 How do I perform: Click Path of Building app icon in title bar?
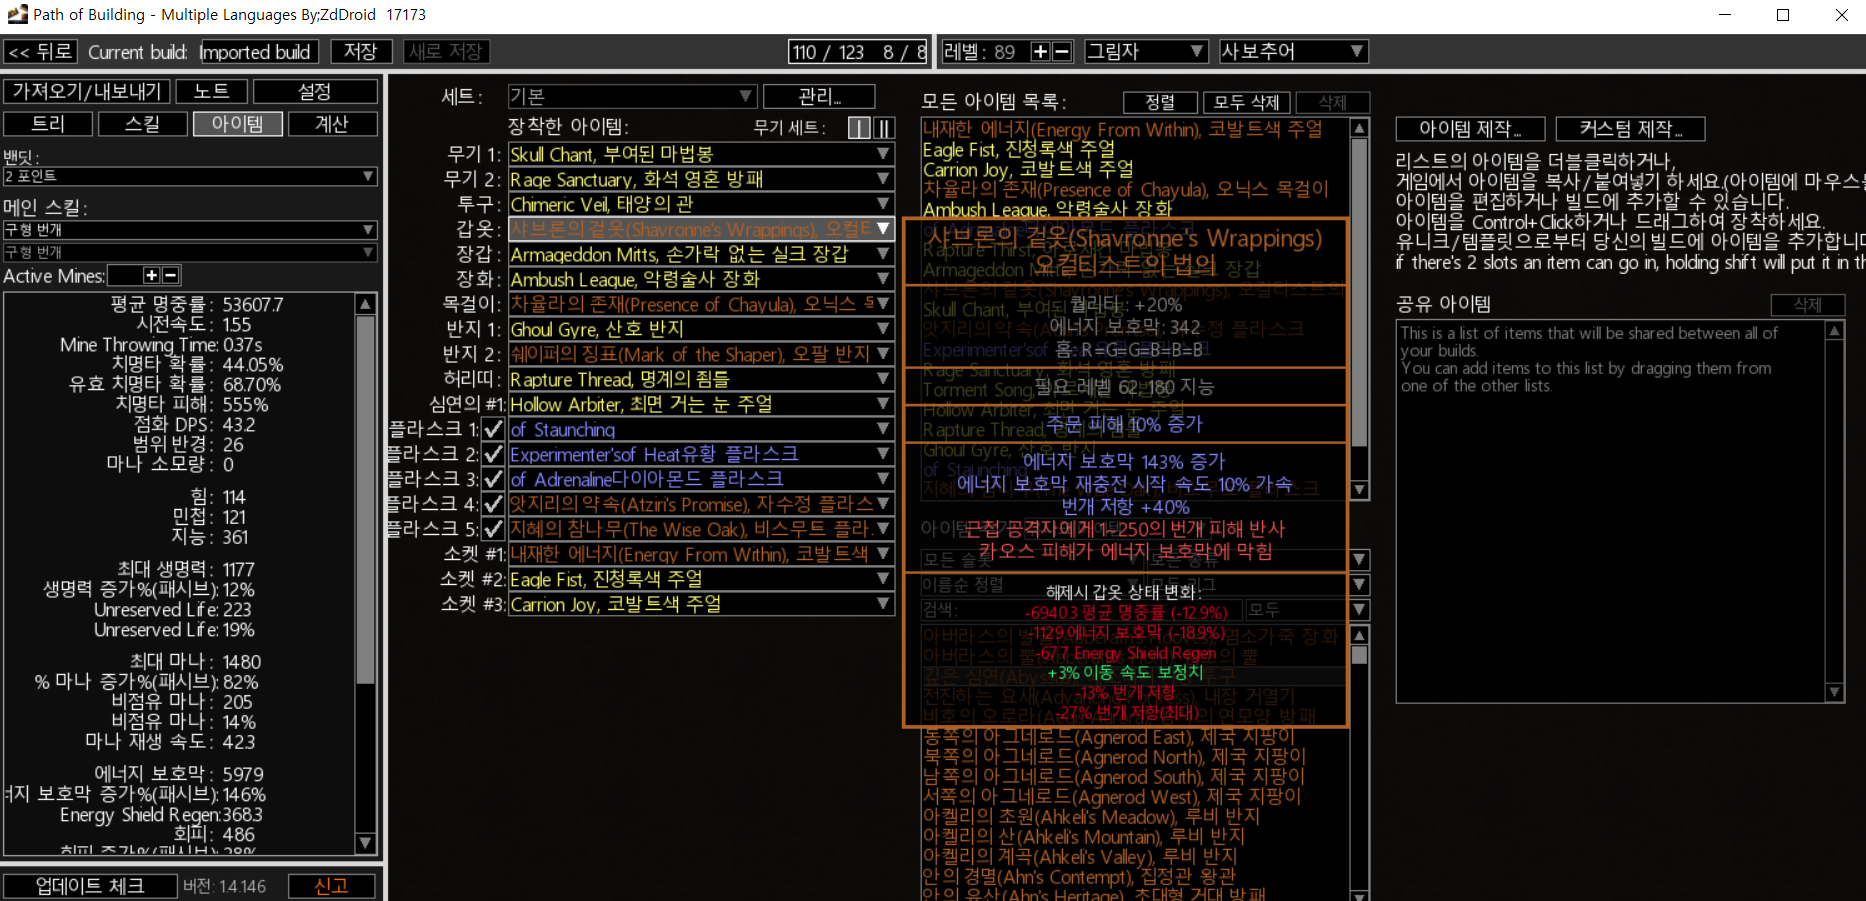pos(17,14)
